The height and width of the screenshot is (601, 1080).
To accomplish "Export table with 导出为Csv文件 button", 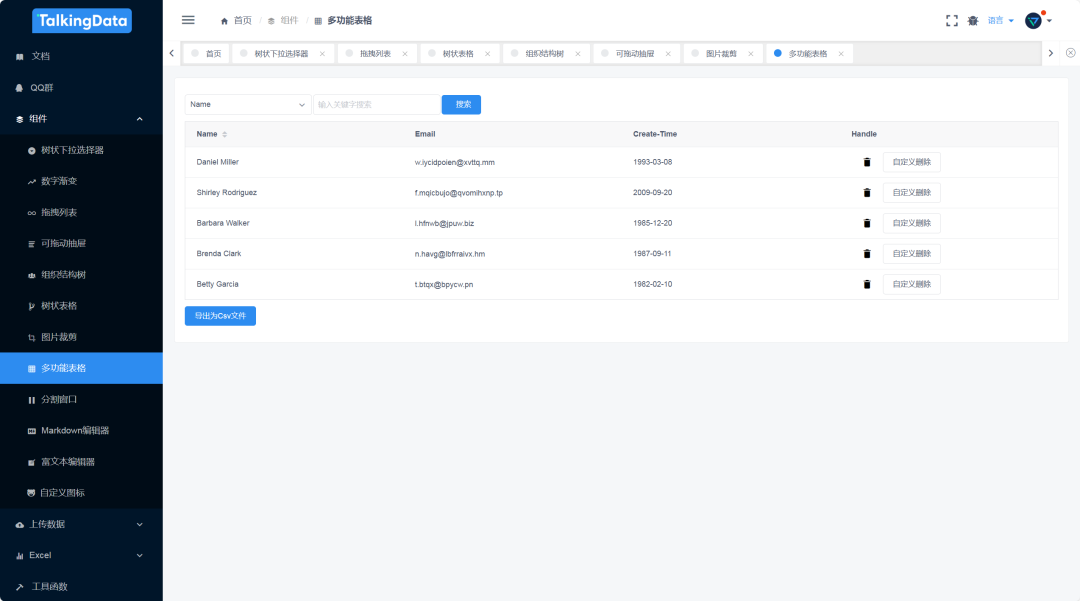I will click(x=220, y=316).
